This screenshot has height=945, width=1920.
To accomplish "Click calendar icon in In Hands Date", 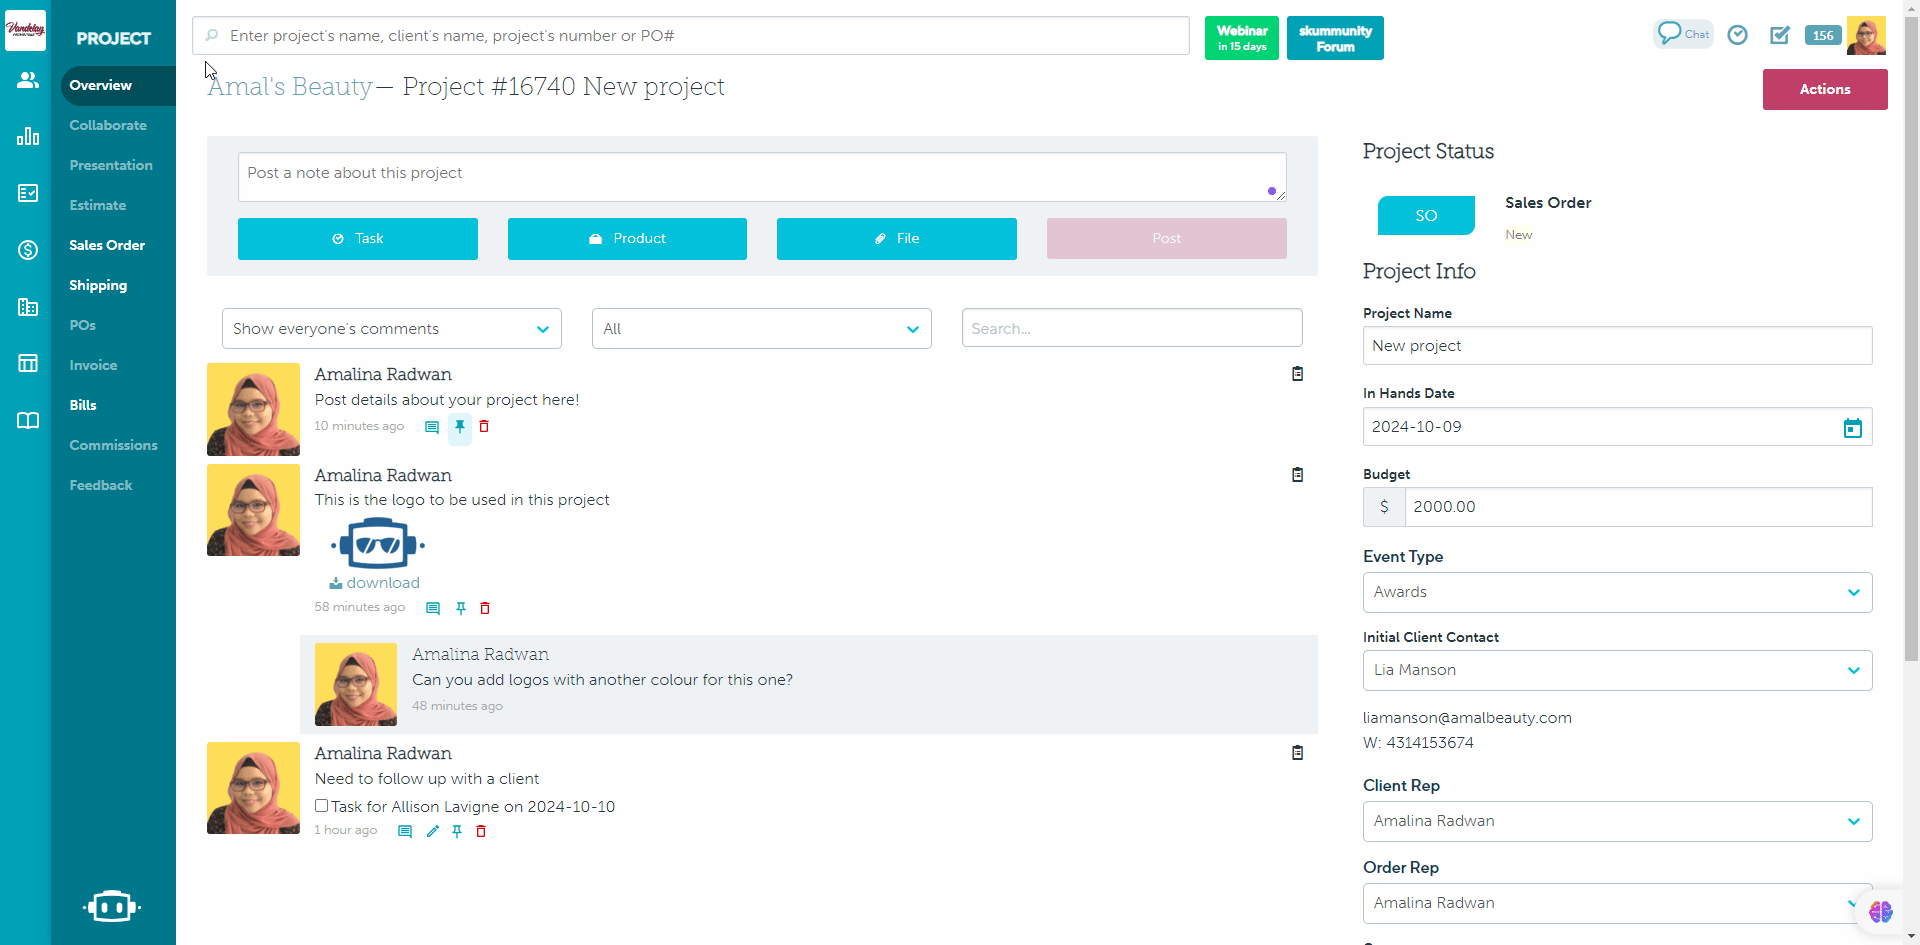I will (1852, 428).
